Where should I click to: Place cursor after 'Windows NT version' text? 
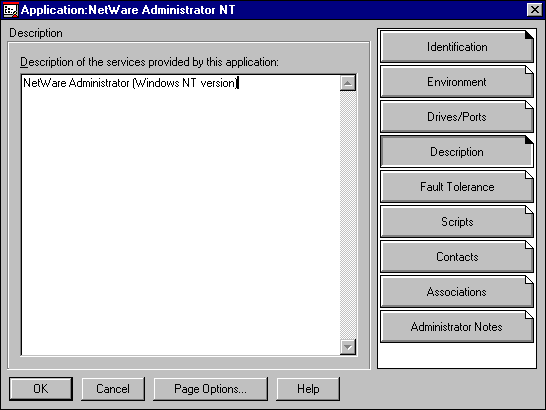[237, 83]
